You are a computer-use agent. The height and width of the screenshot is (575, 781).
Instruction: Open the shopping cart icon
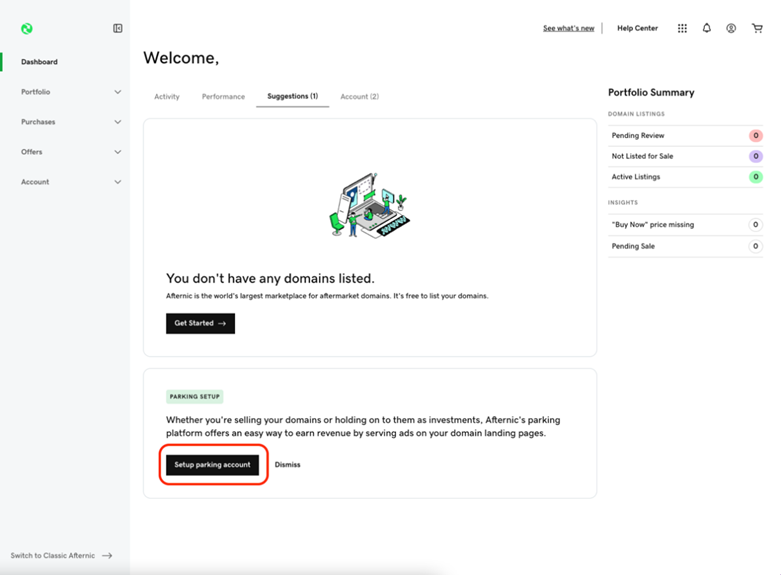tap(757, 28)
